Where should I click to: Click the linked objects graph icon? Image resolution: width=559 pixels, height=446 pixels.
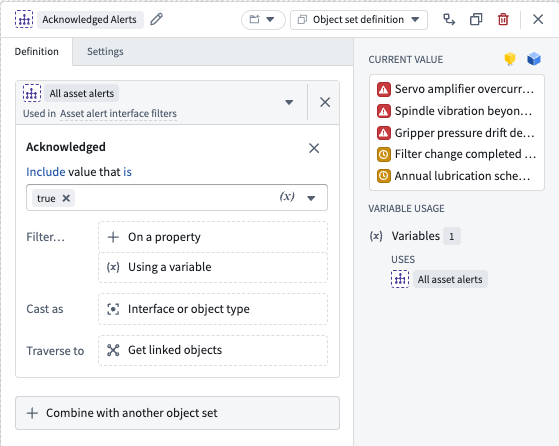click(113, 350)
